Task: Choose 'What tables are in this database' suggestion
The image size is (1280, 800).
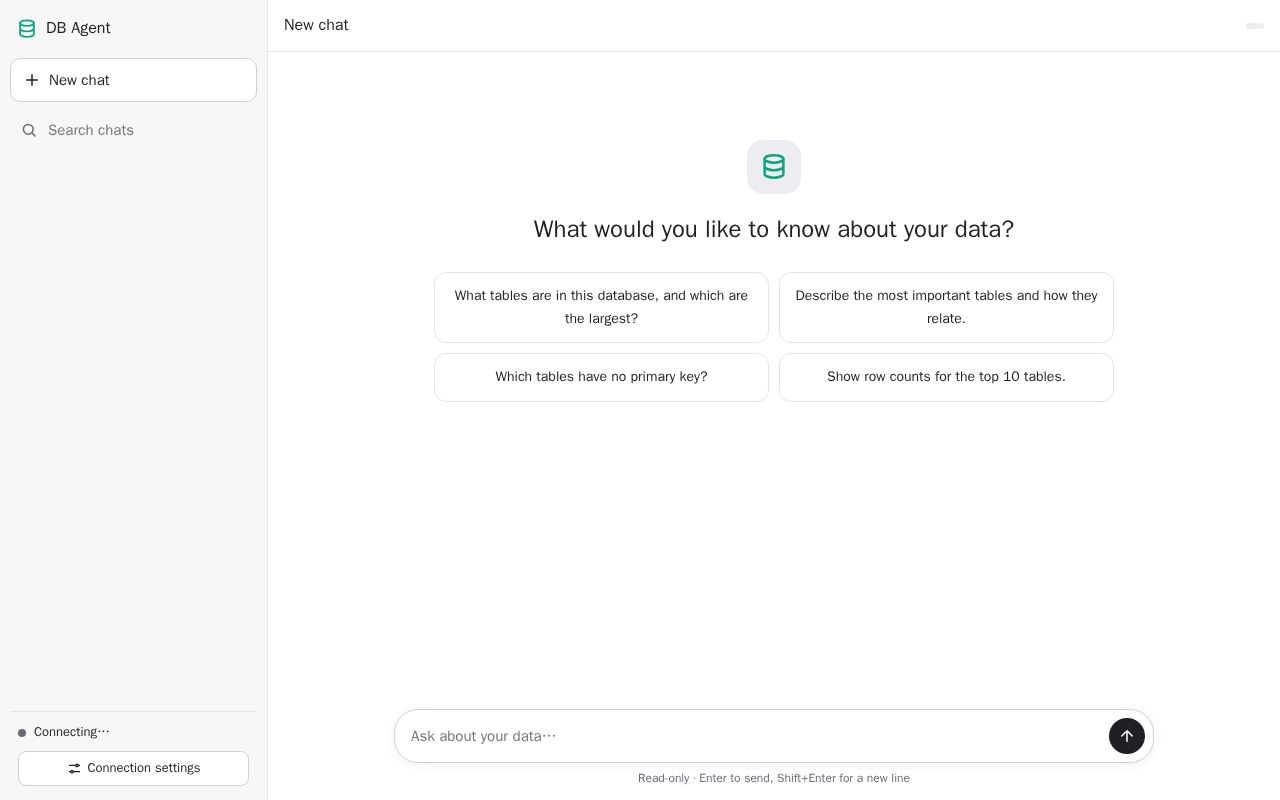Action: pos(601,307)
